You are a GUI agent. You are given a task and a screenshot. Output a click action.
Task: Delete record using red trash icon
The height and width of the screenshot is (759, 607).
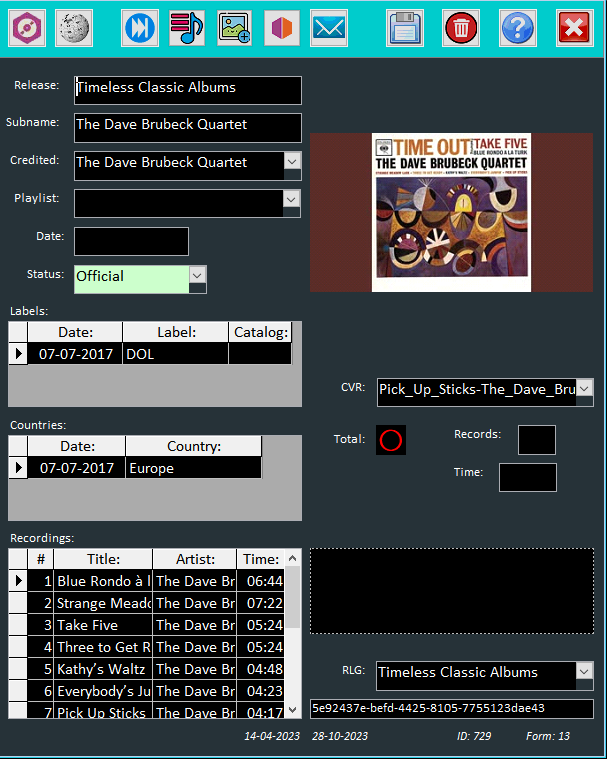point(461,28)
